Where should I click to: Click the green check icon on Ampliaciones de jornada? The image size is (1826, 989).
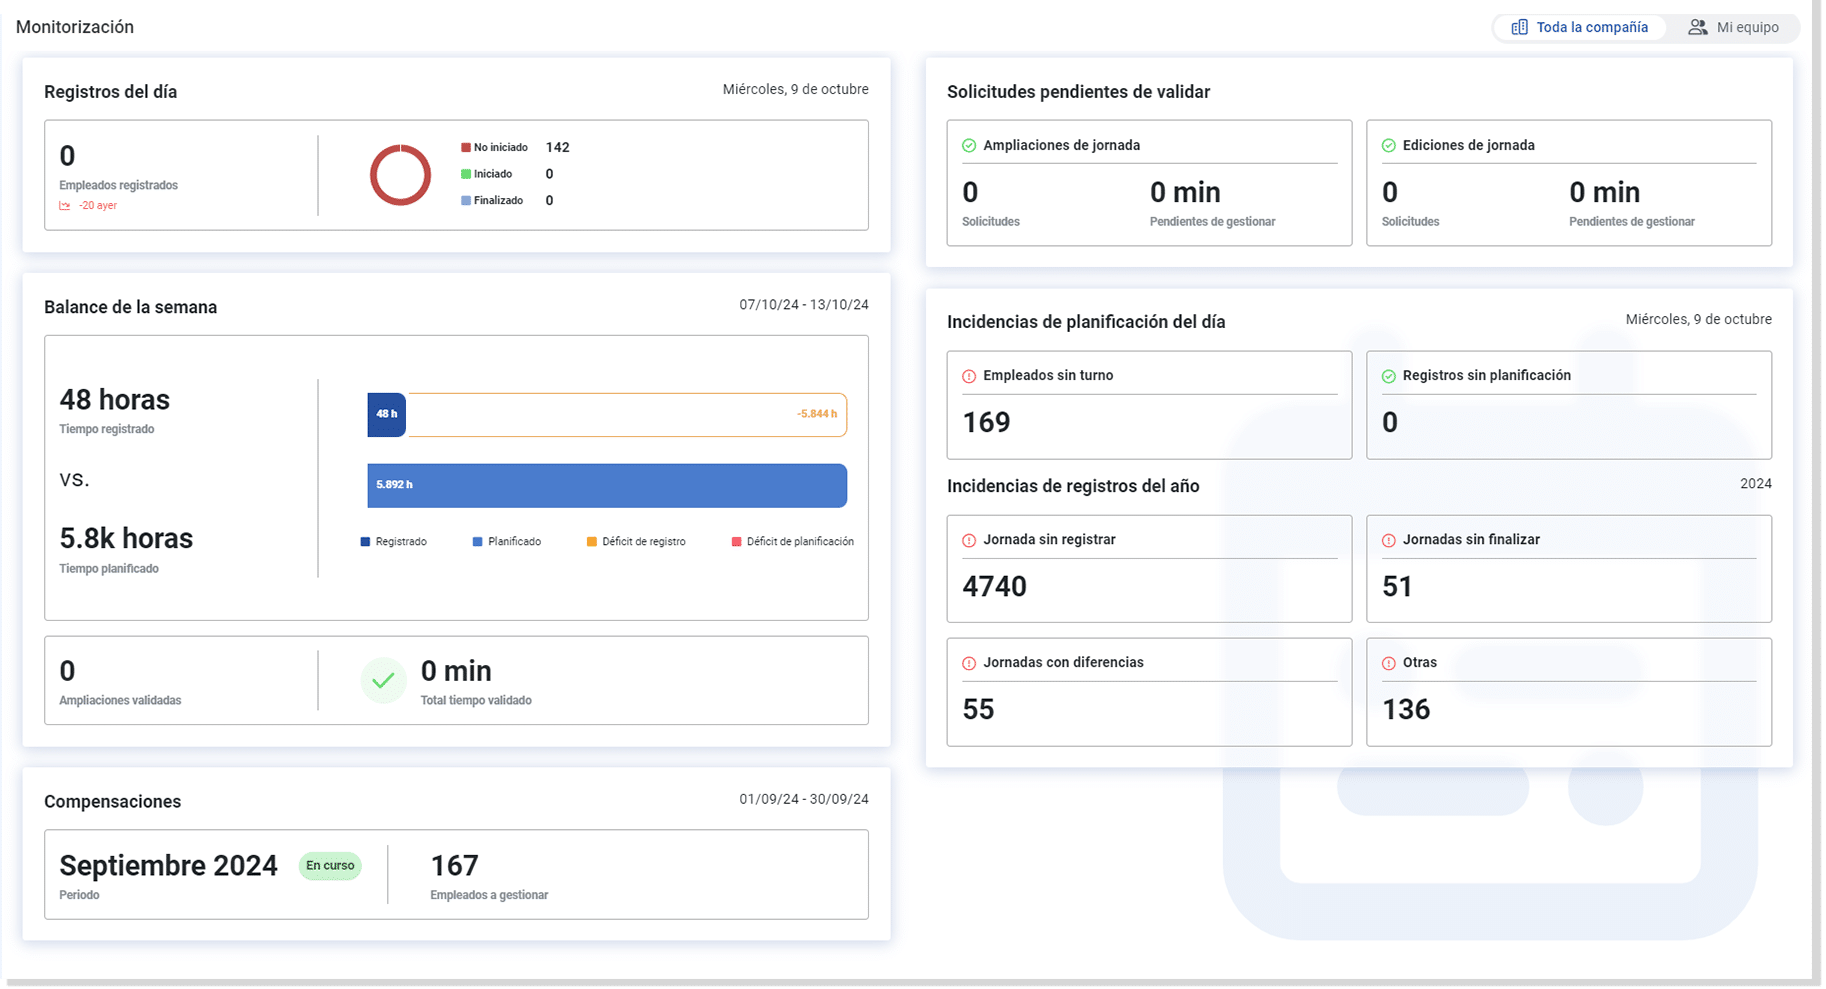969,146
